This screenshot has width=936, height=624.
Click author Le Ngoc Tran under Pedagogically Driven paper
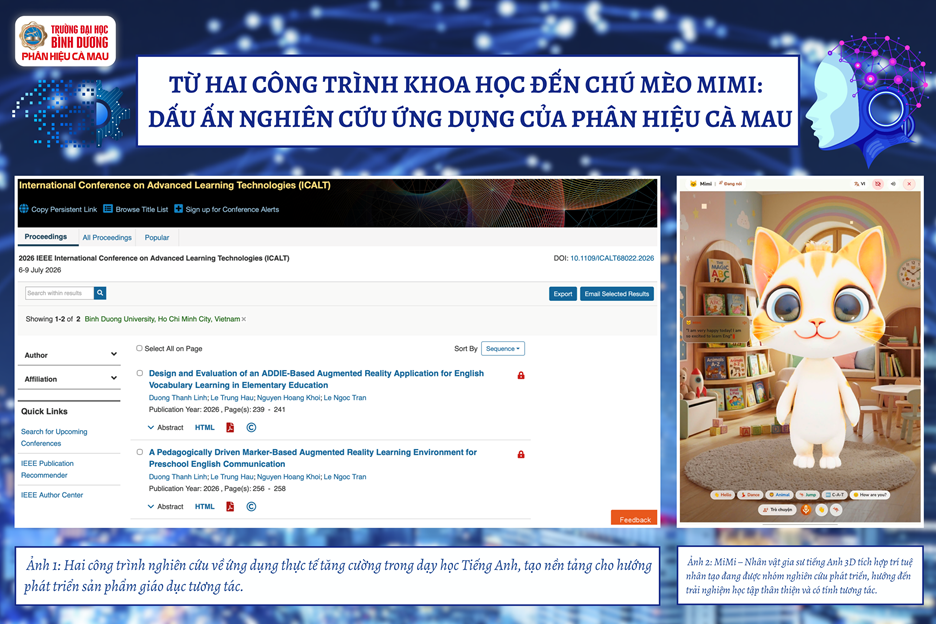(345, 477)
